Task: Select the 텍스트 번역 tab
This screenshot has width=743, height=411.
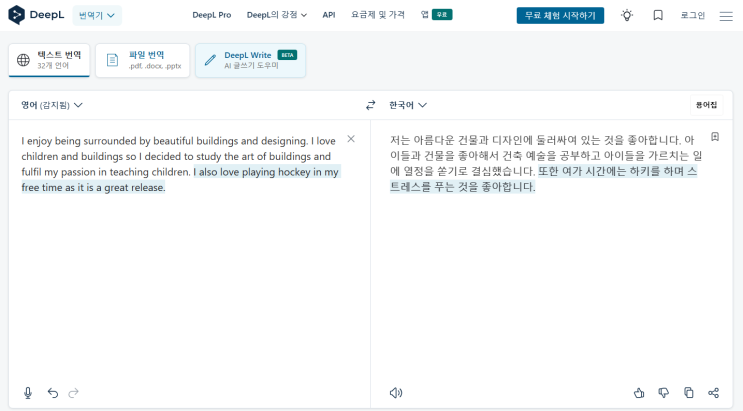Action: [x=49, y=60]
